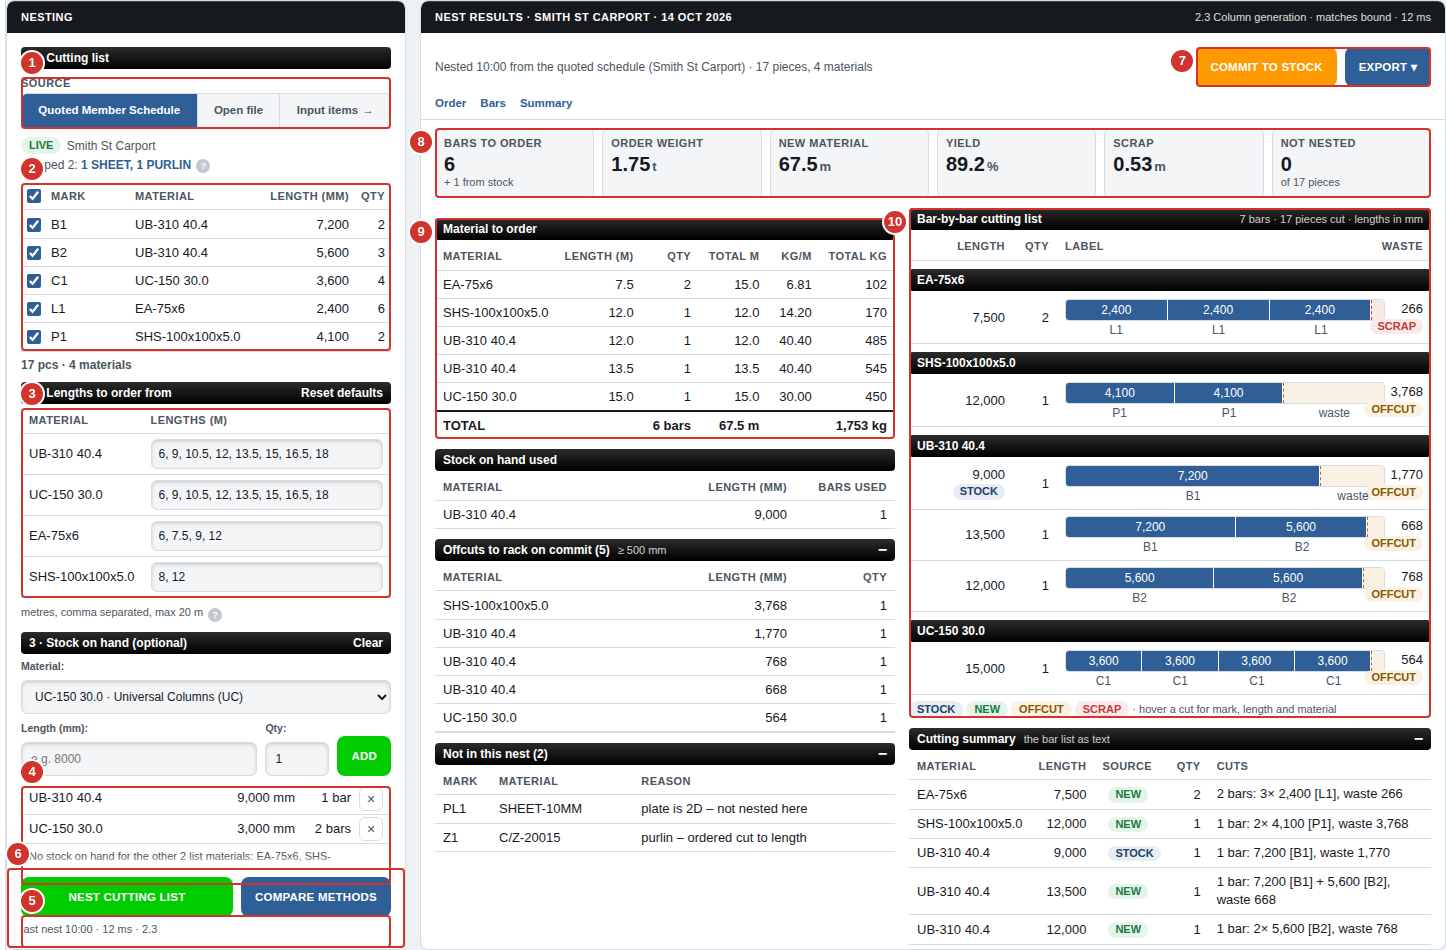Click COMPARE METHODS button
Viewport: 1446px width, 950px height.
pos(315,897)
